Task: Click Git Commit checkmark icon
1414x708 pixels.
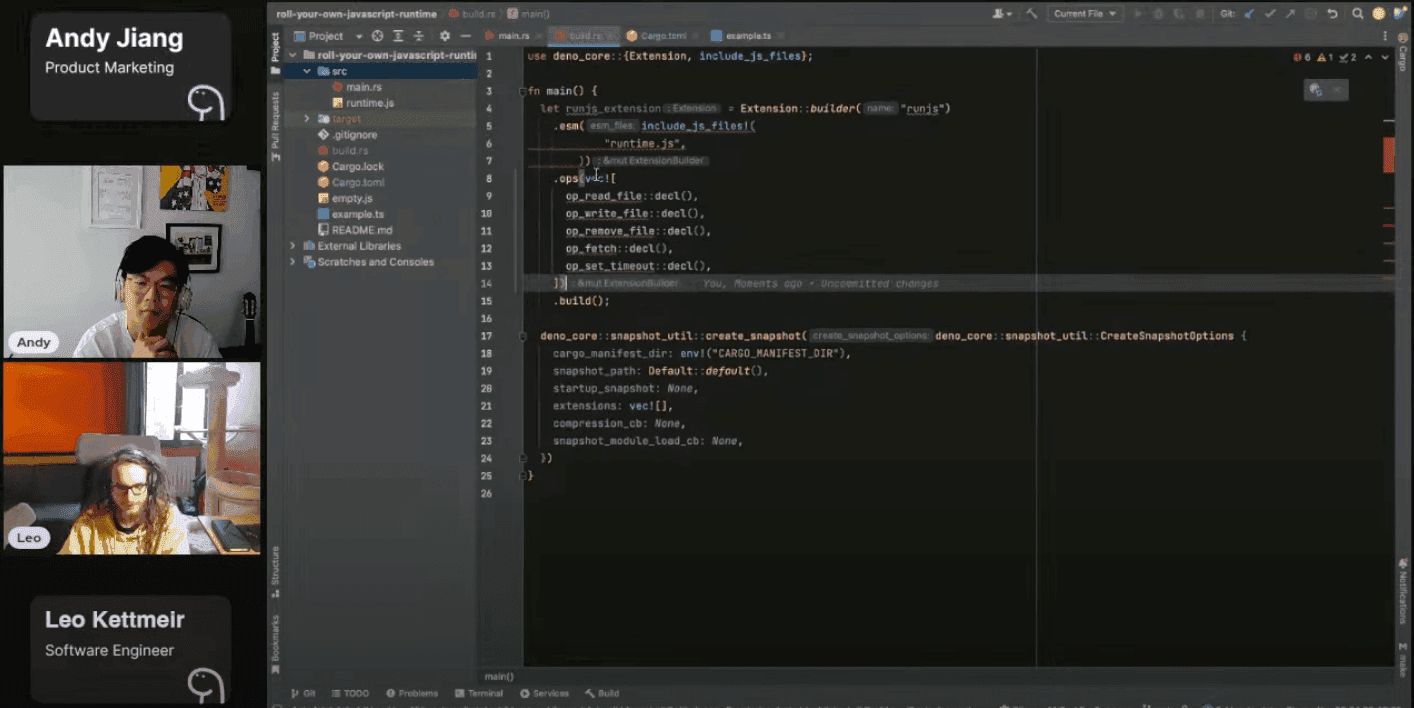Action: tap(1270, 14)
